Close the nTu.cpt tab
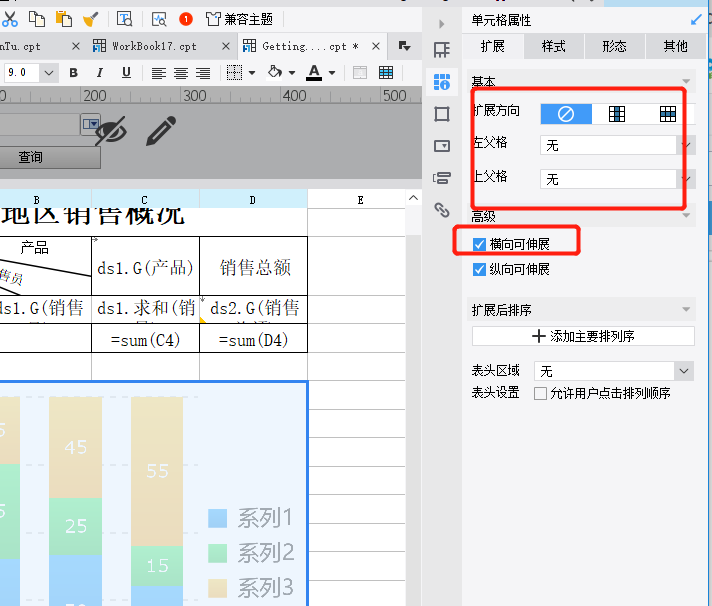The width and height of the screenshot is (712, 606). (76, 46)
